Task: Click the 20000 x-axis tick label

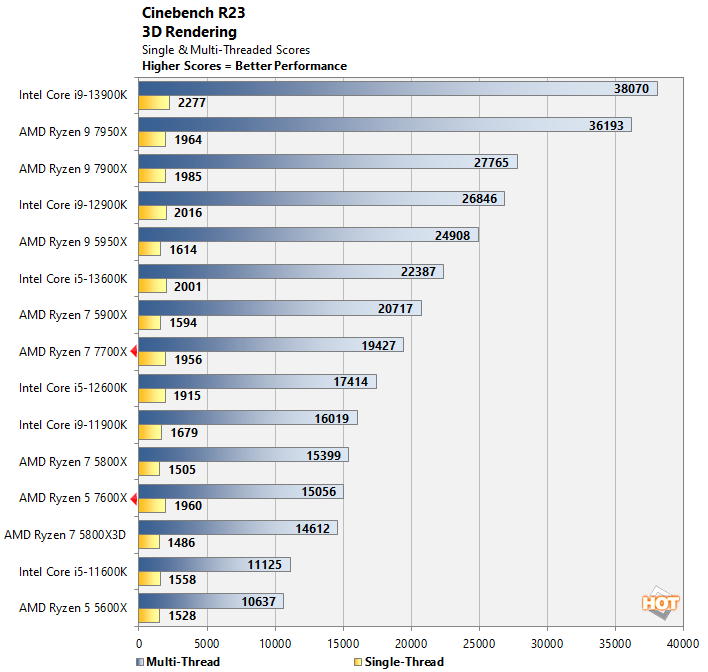Action: tap(411, 644)
